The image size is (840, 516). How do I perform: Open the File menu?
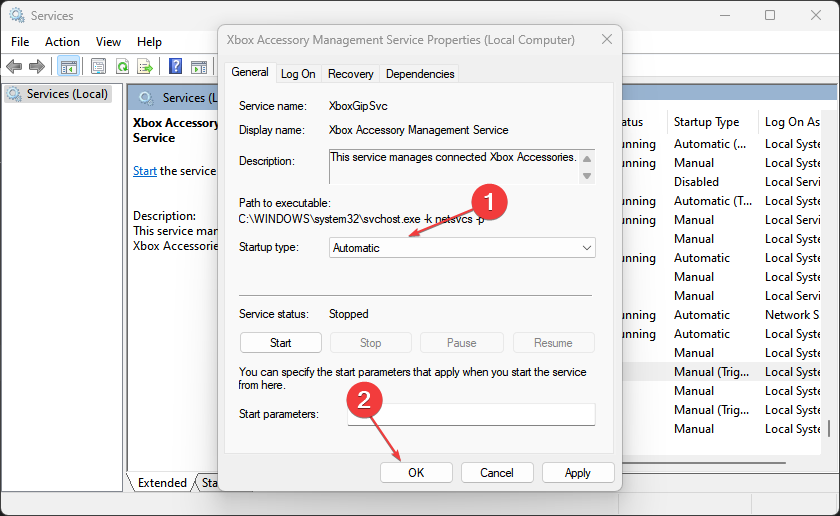(20, 42)
